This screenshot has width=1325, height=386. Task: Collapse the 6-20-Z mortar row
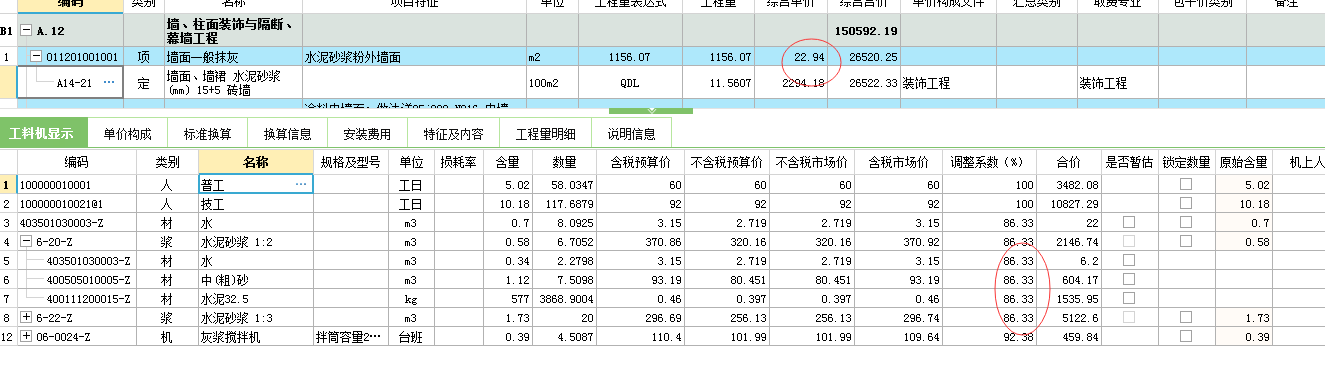(x=27, y=242)
